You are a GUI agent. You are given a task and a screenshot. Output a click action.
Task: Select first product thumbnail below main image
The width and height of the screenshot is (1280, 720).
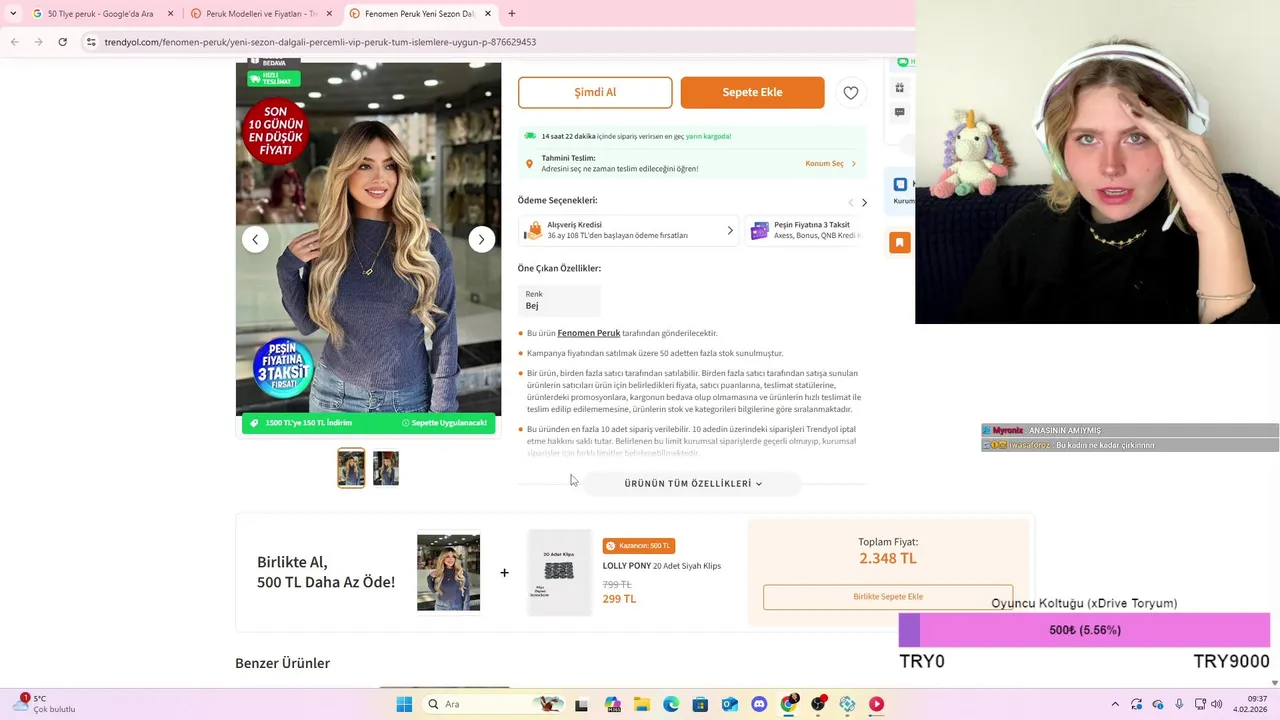(351, 468)
